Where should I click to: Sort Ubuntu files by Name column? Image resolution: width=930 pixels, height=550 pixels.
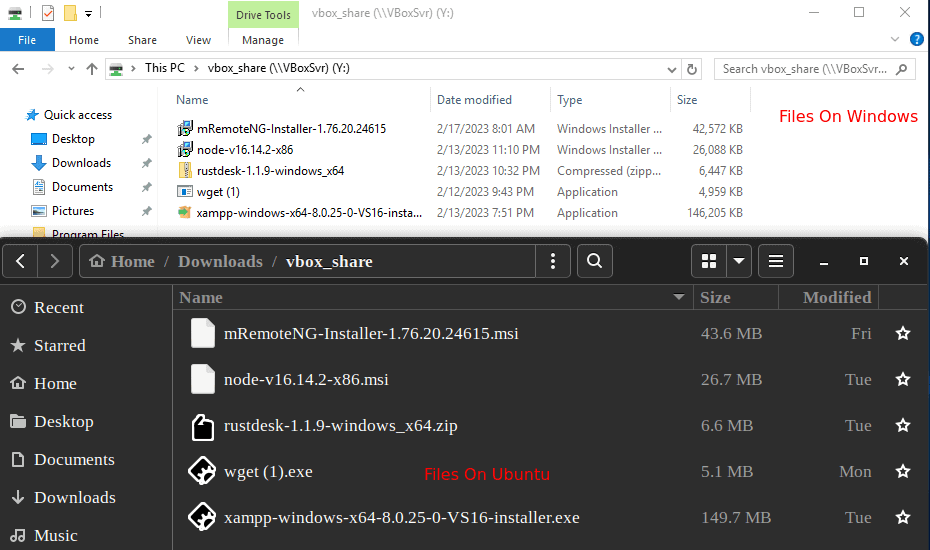pos(433,297)
